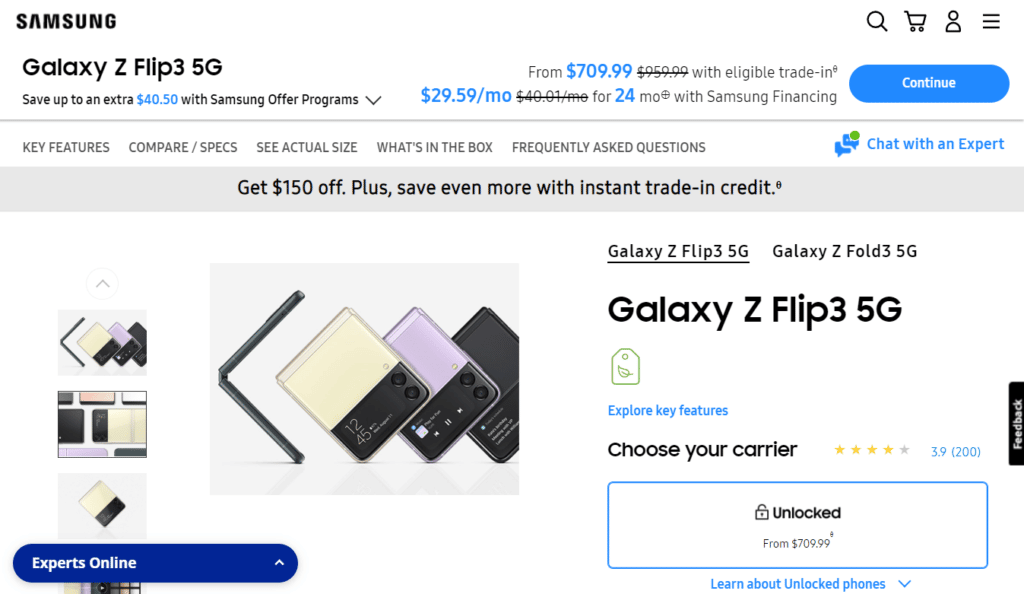Expand Samsung Offer Programs chevron

(373, 100)
